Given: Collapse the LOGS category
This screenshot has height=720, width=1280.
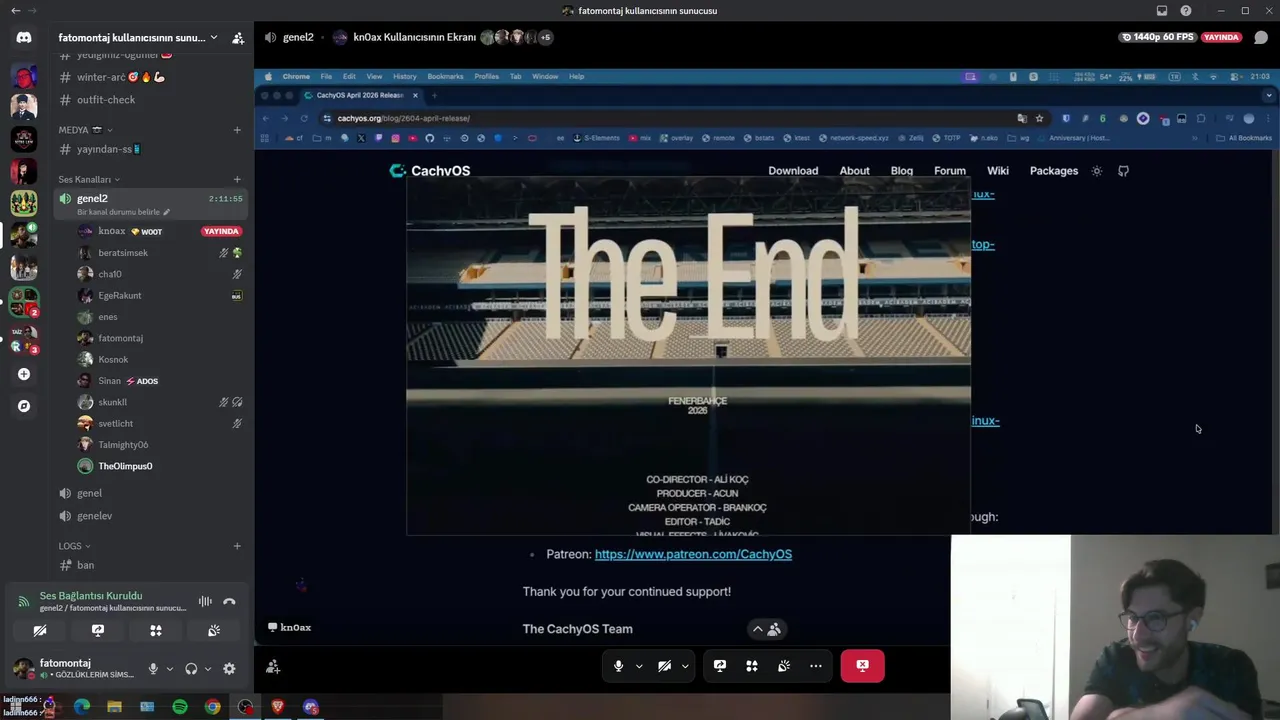Looking at the screenshot, I should click(x=74, y=546).
